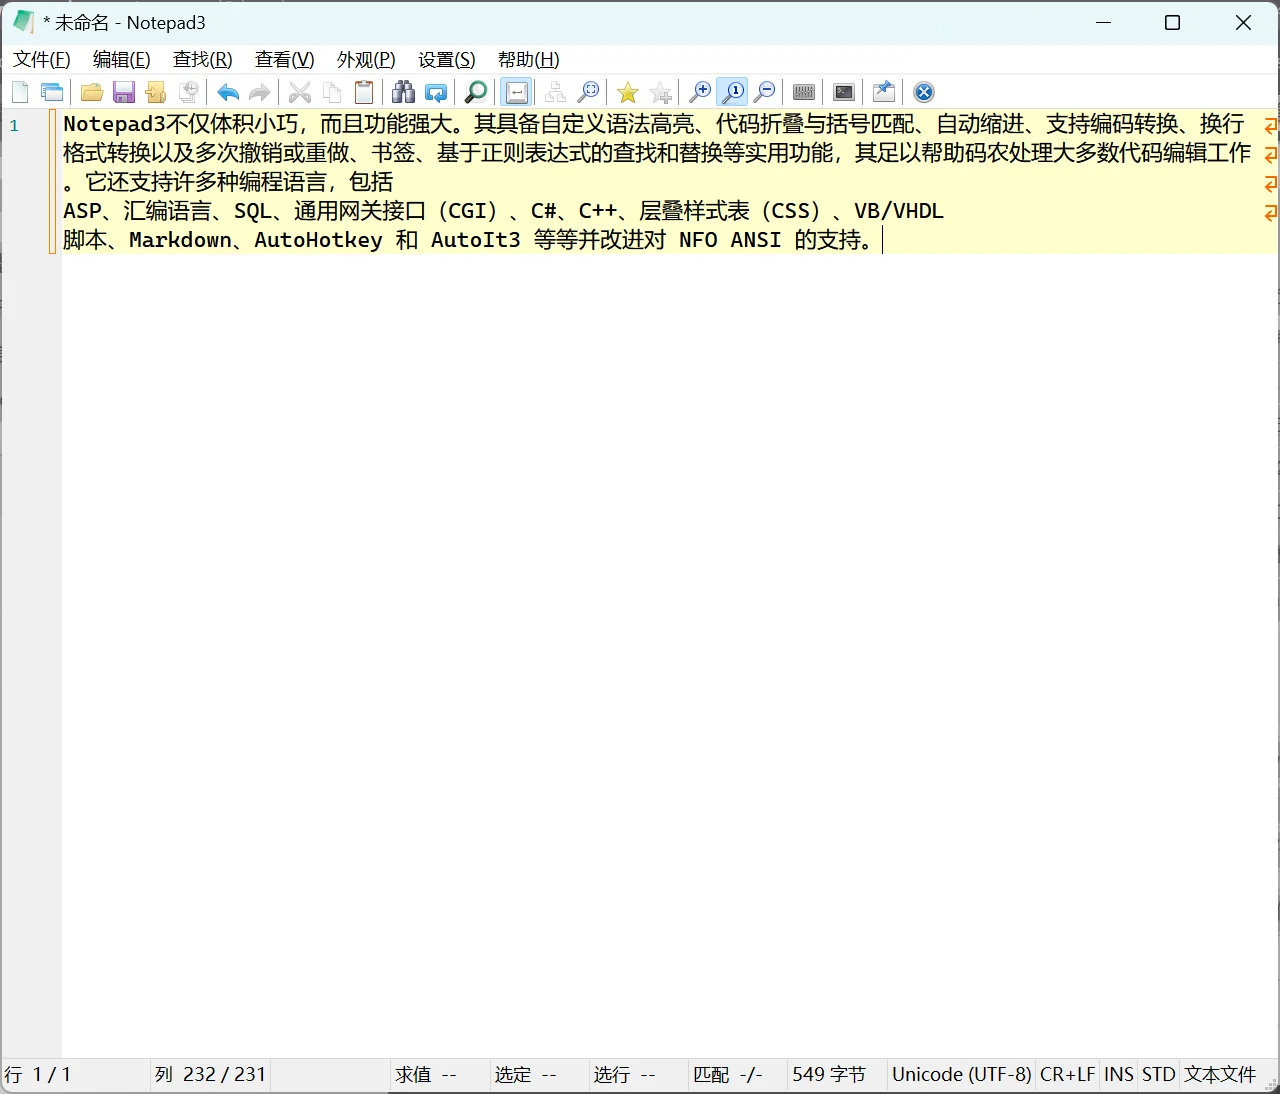The image size is (1280, 1094).
Task: Toggle INS insert mode in status bar
Action: coord(1119,1075)
